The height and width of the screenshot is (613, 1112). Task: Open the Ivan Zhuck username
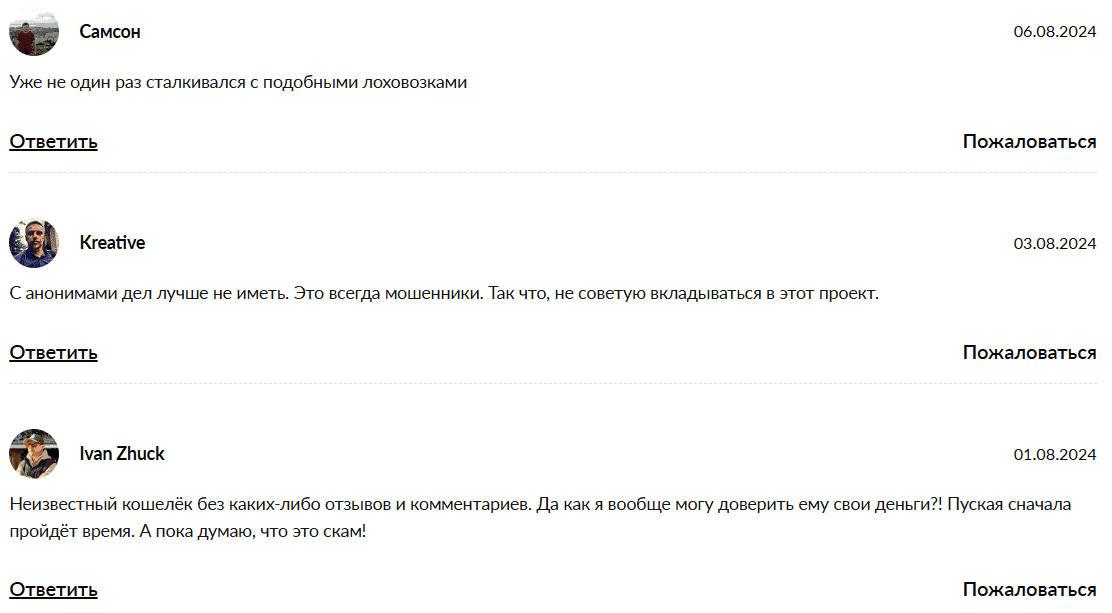[122, 454]
